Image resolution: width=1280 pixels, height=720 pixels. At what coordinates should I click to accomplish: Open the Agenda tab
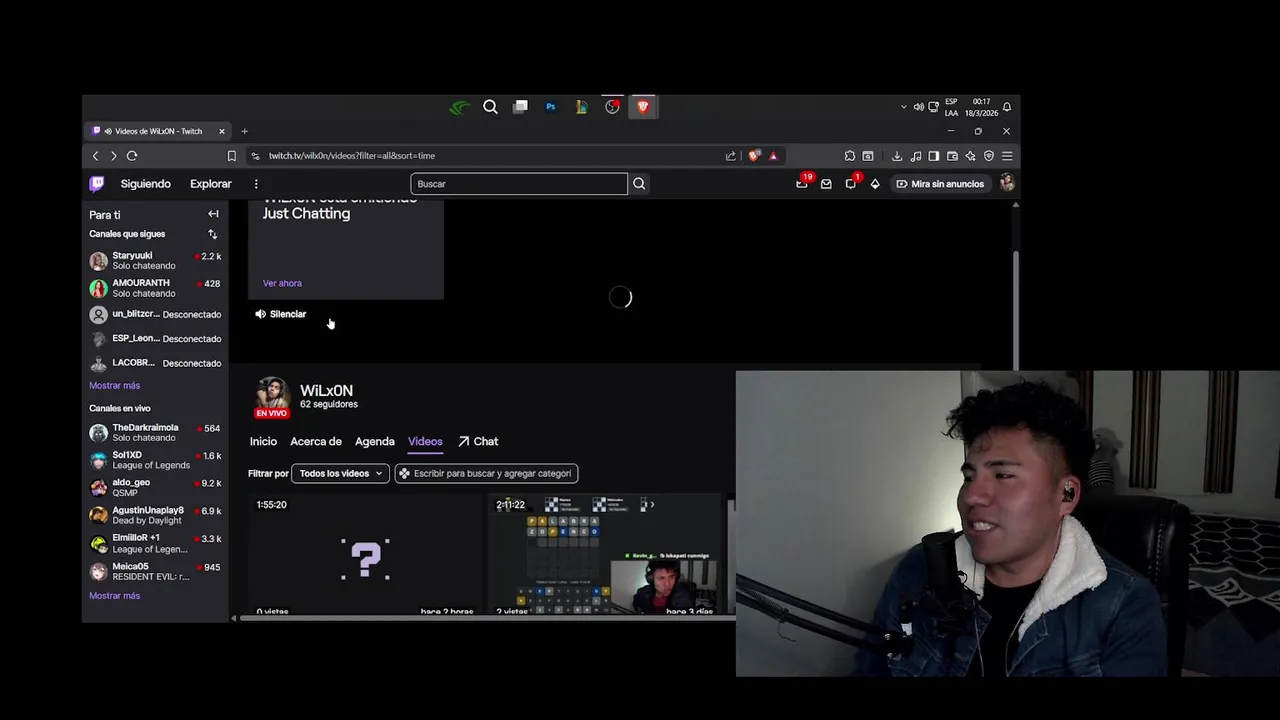[x=375, y=441]
